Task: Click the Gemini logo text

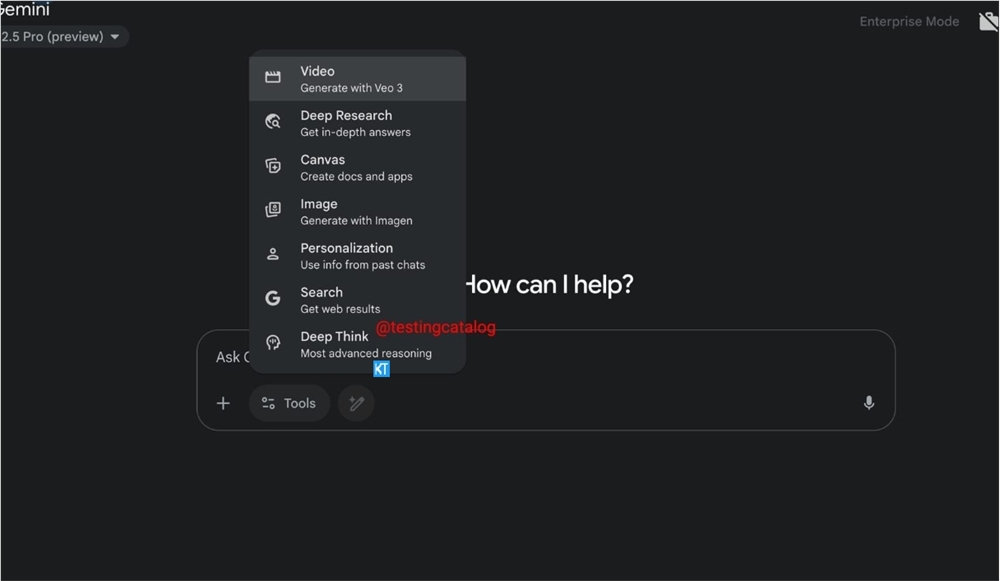Action: (x=25, y=9)
